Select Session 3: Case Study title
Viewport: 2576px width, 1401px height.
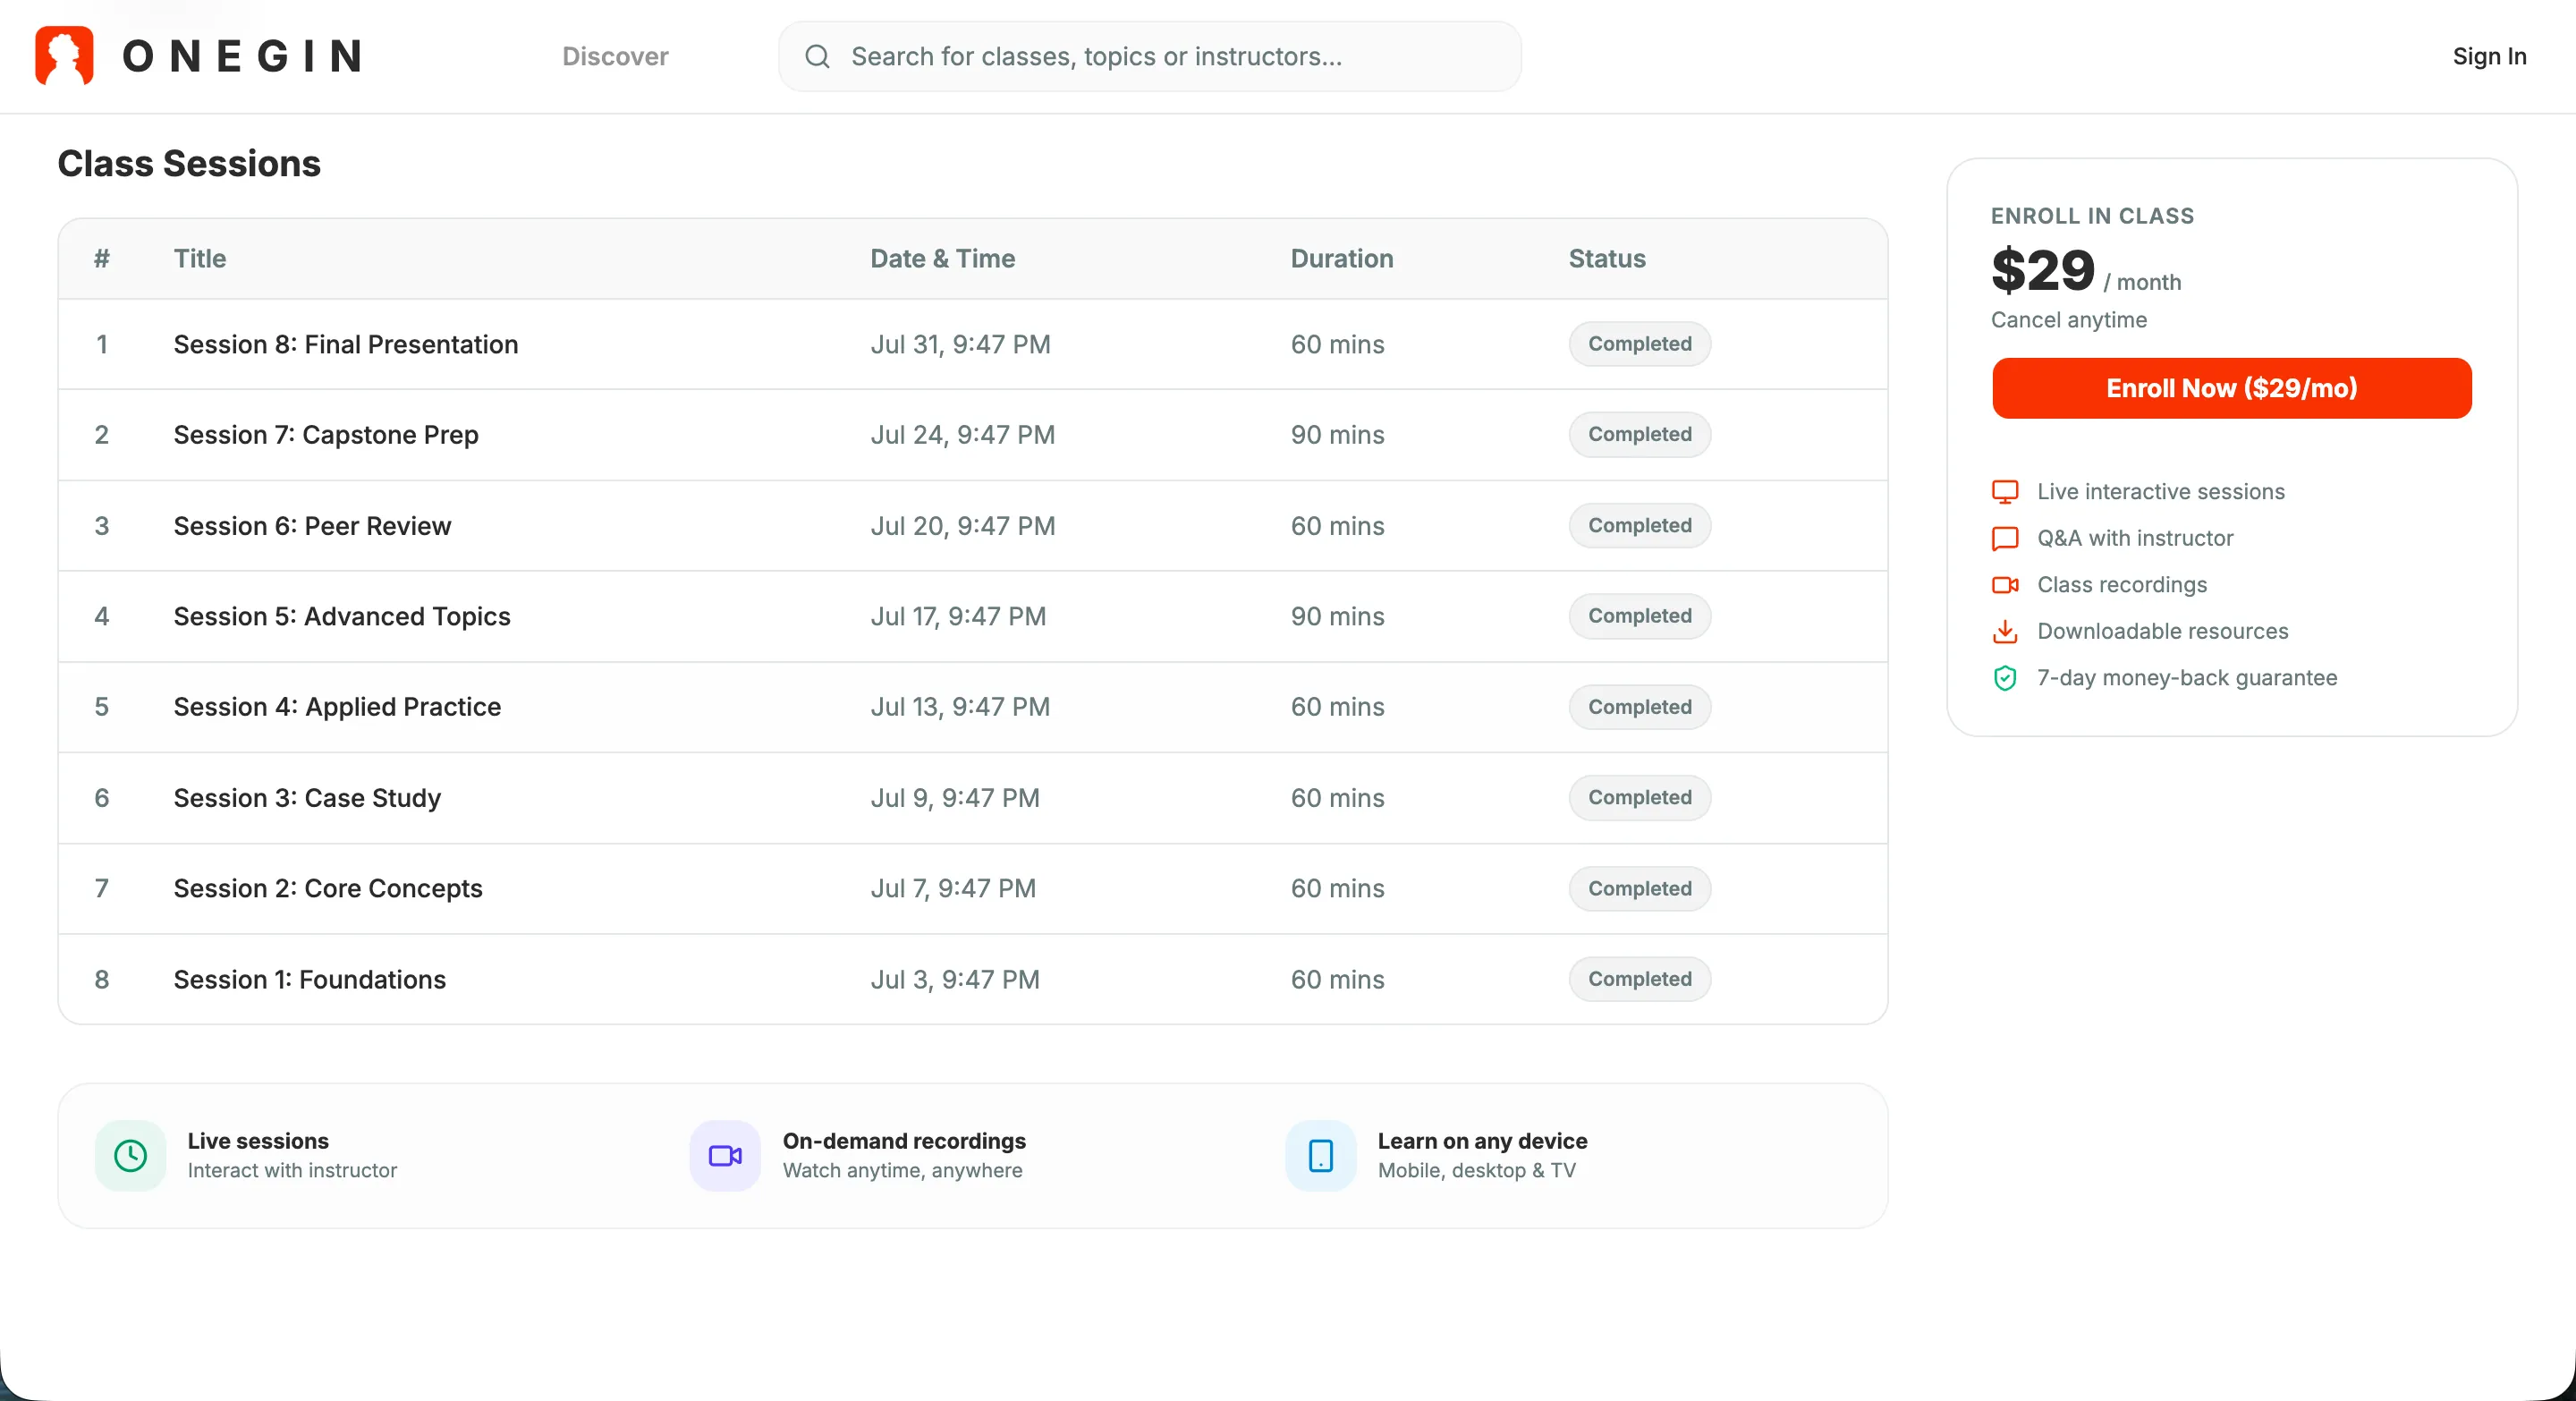pyautogui.click(x=307, y=798)
